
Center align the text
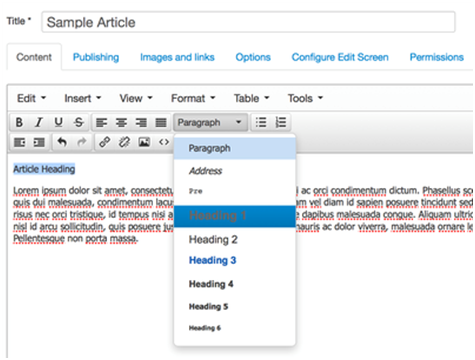pyautogui.click(x=121, y=122)
